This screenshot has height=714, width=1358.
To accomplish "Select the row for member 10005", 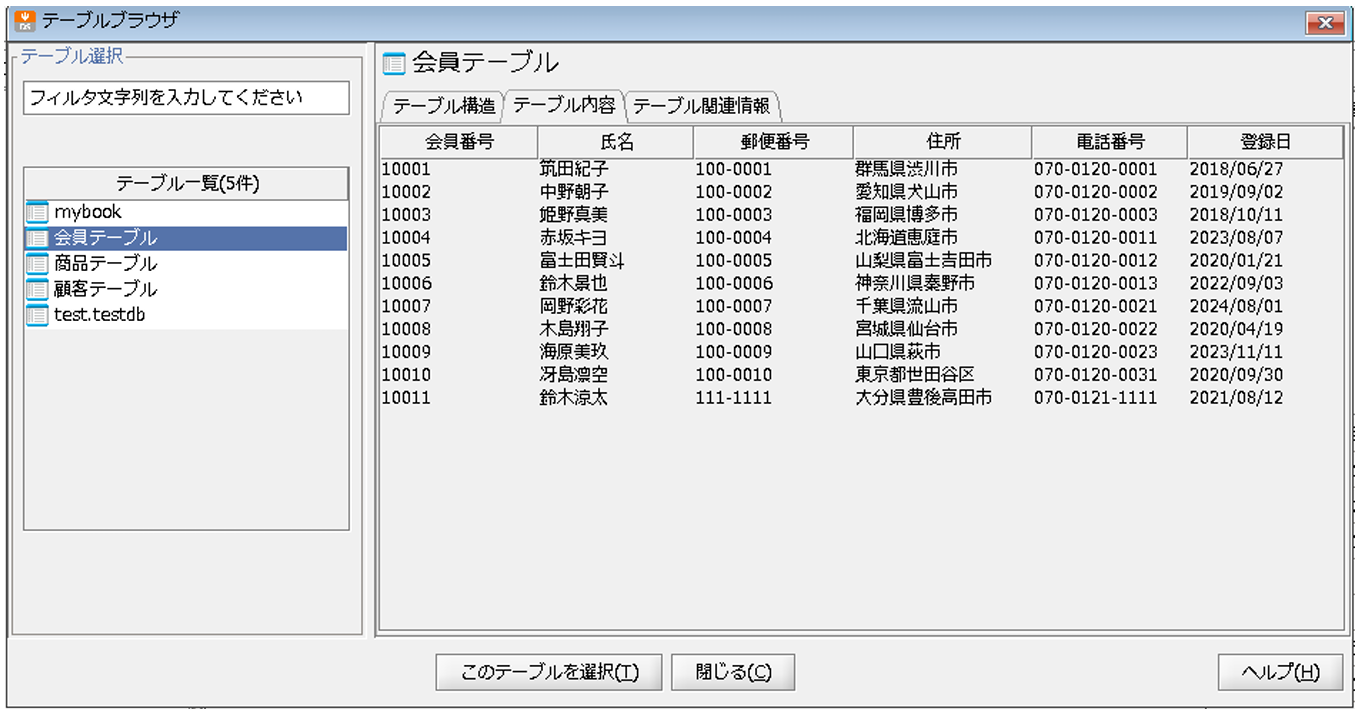I will coord(406,260).
